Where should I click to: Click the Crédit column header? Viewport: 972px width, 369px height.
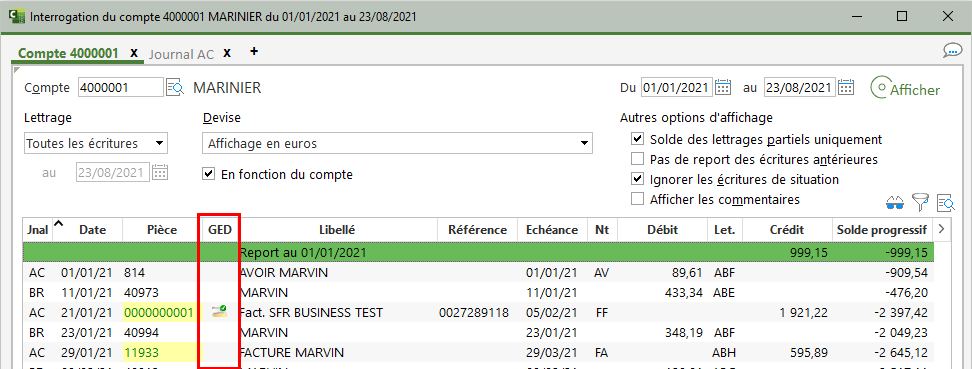(x=787, y=229)
